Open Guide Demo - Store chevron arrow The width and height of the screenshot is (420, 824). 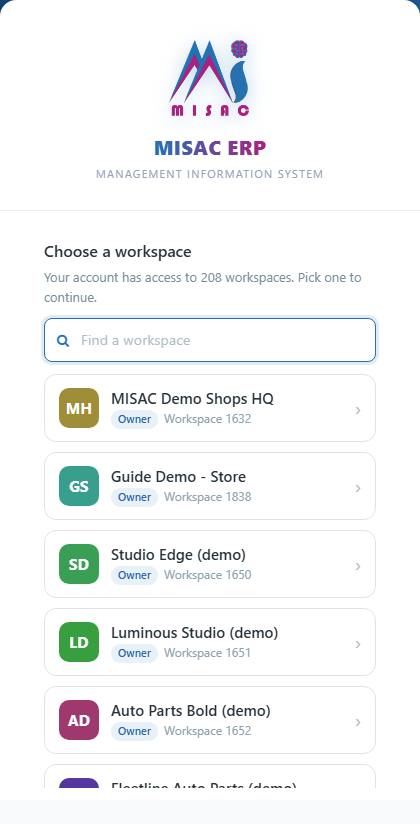[x=358, y=488]
